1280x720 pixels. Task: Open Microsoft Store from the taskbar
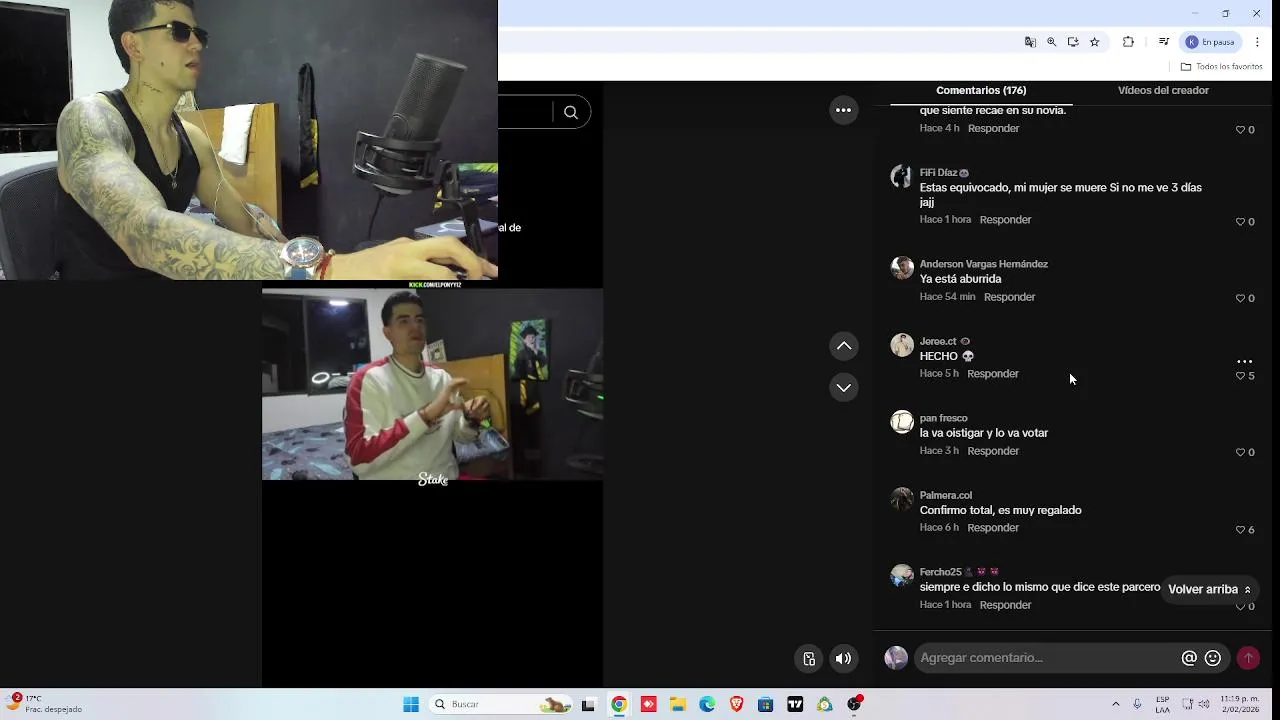pos(765,704)
